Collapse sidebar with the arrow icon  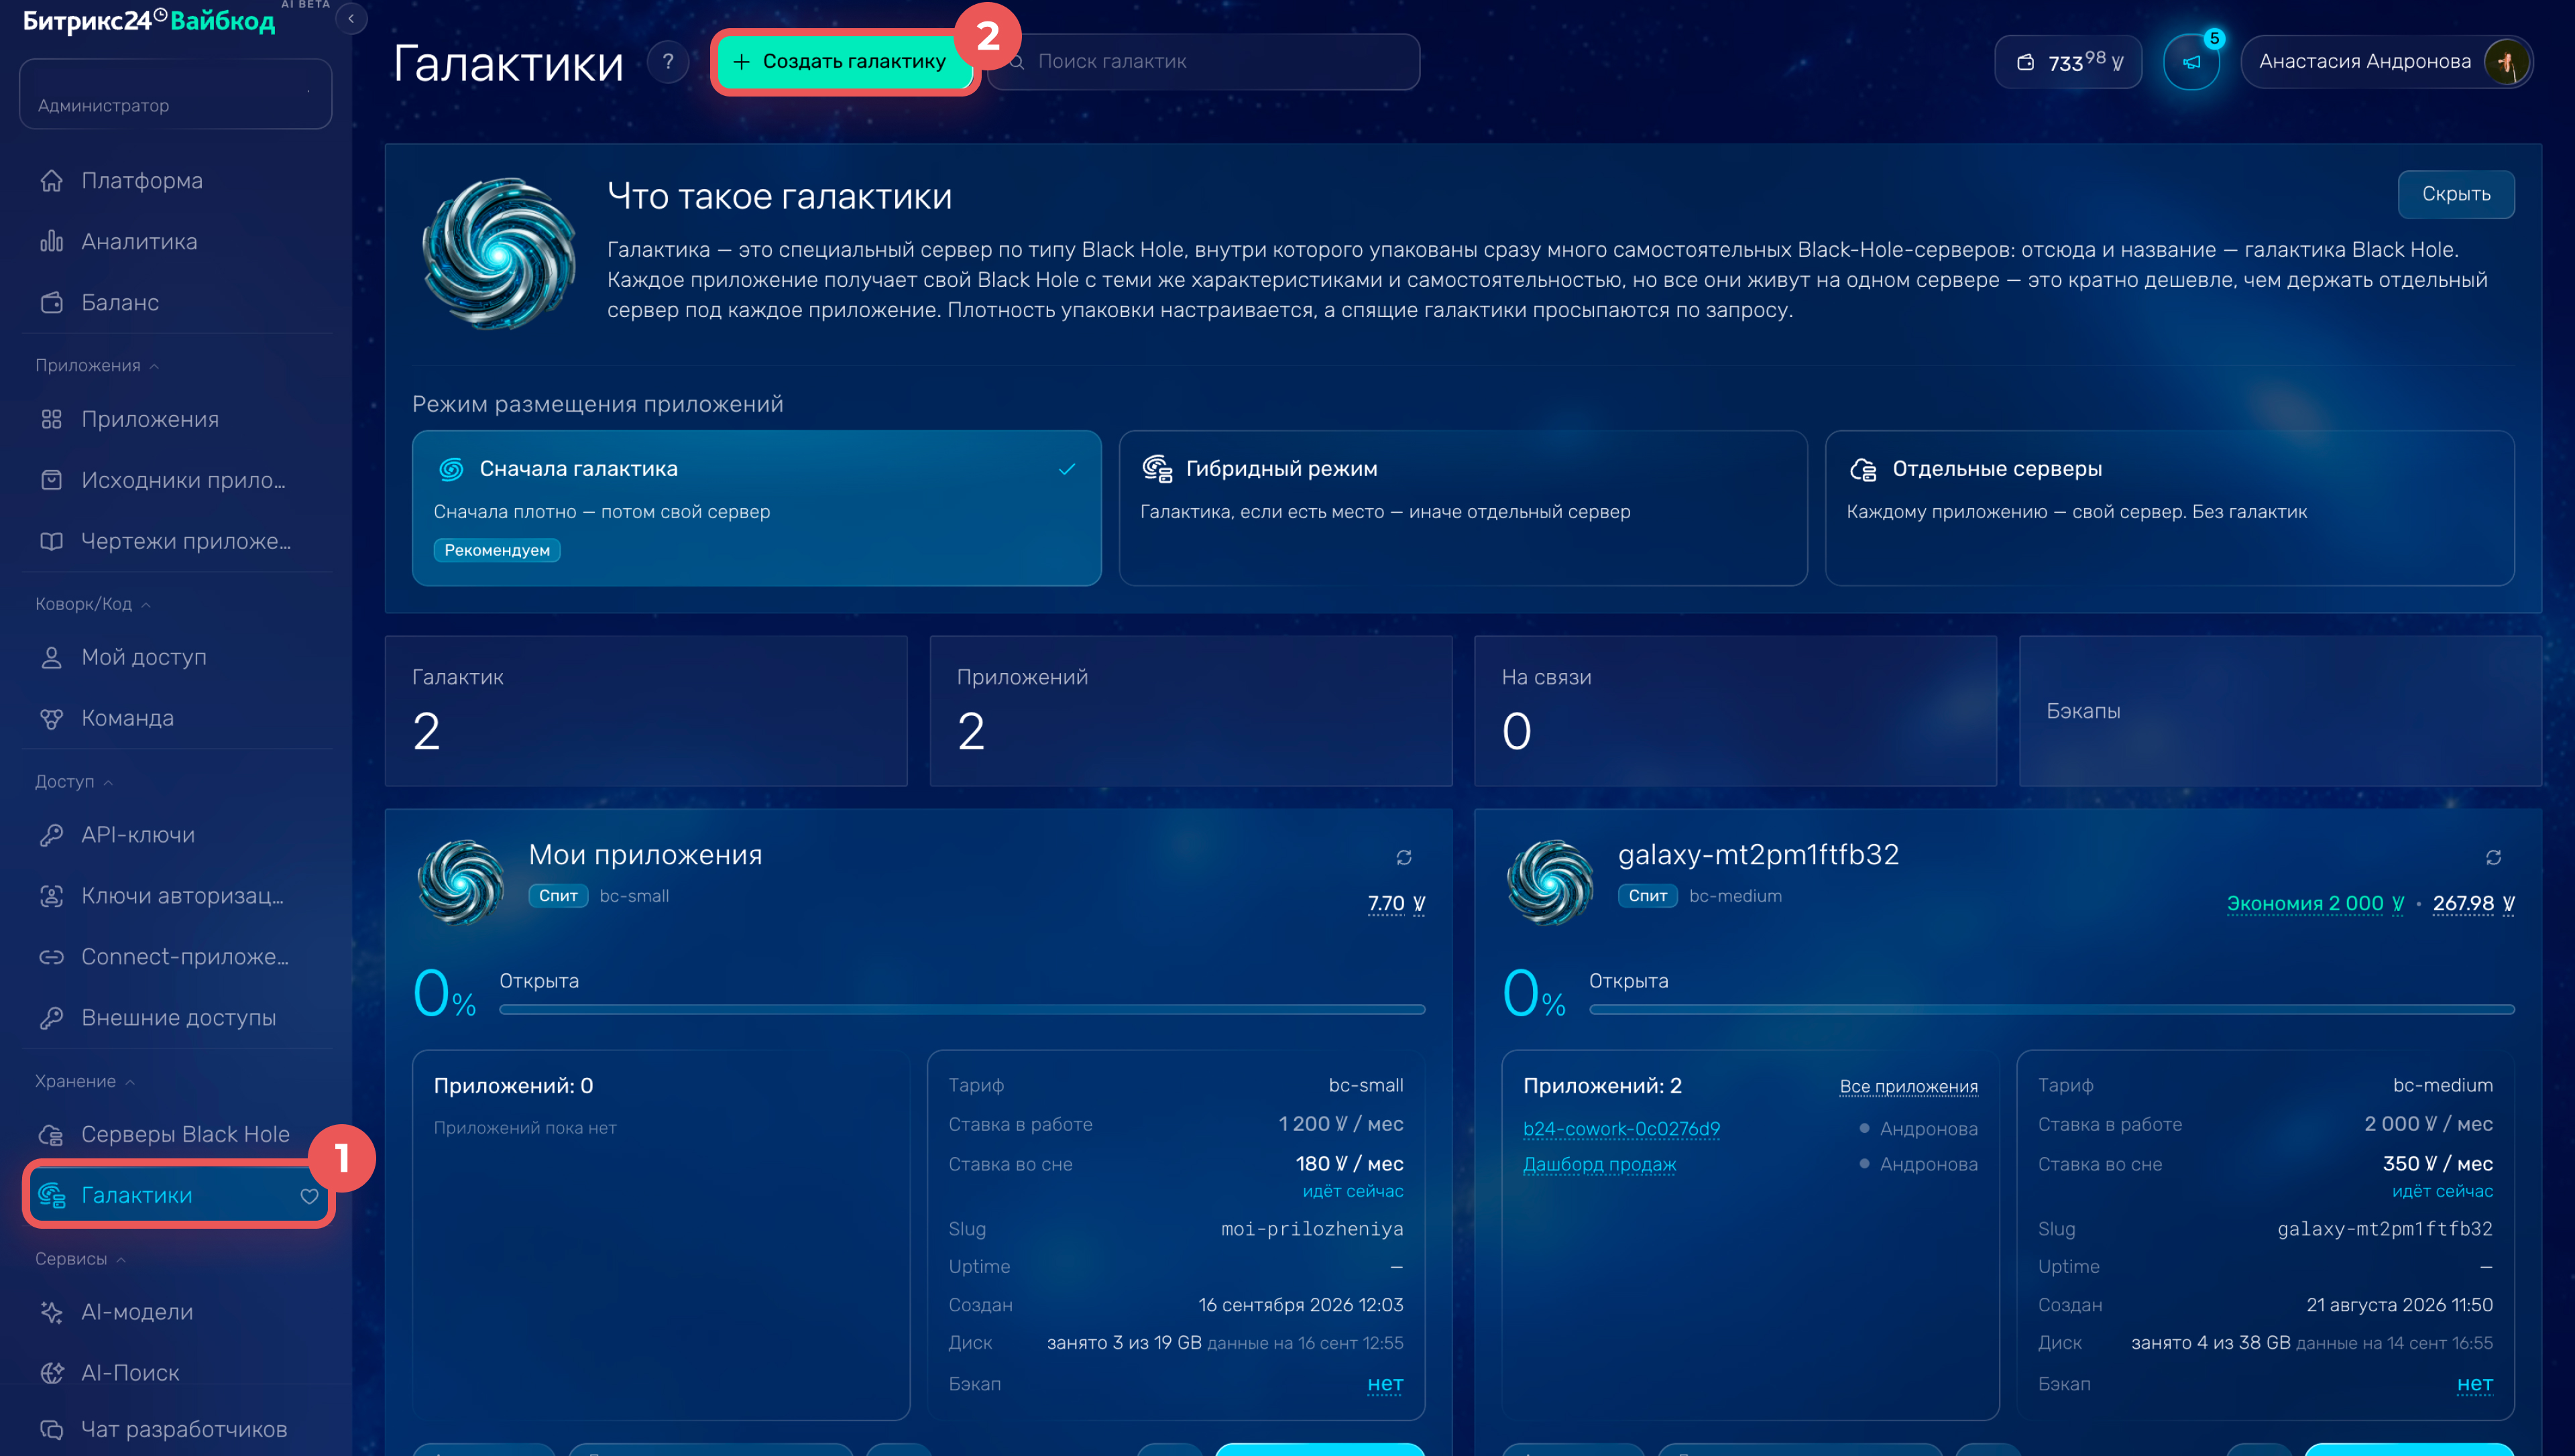(351, 19)
